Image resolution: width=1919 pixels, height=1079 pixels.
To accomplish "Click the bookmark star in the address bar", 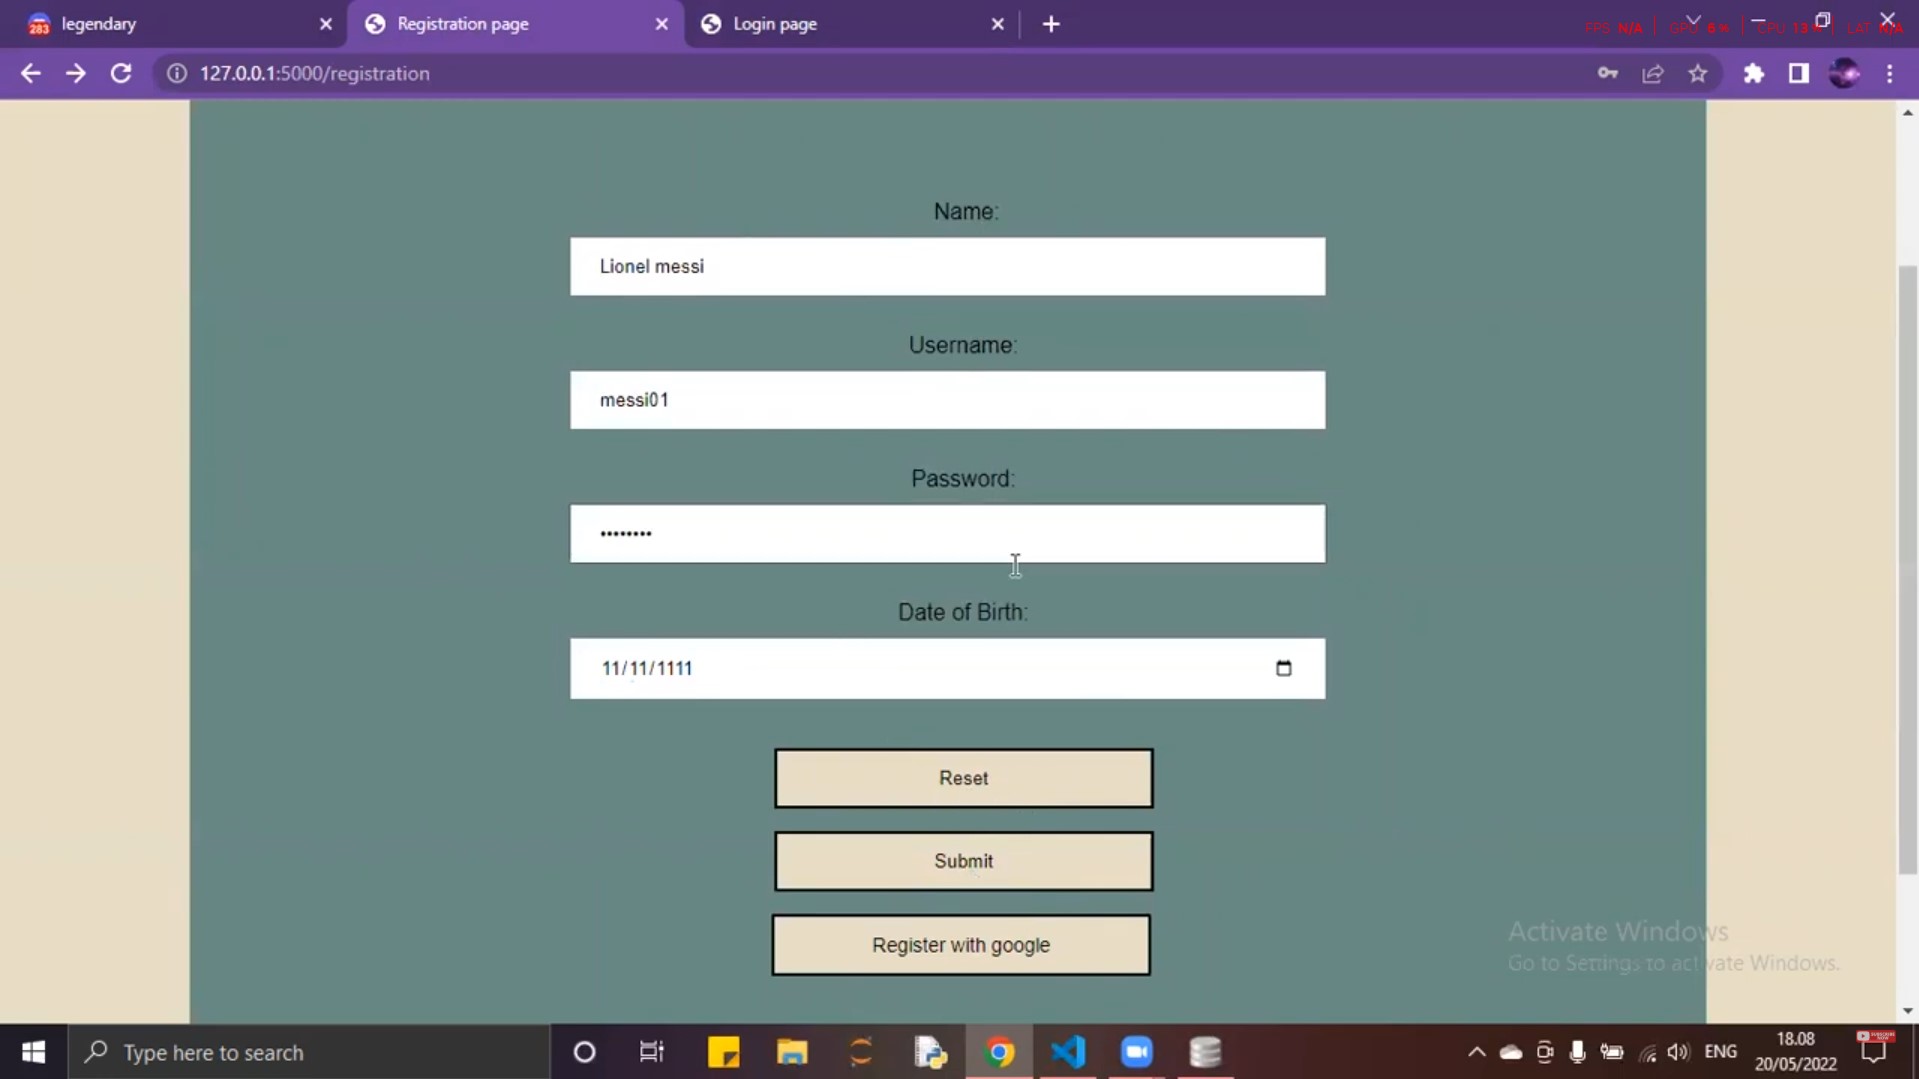I will [x=1698, y=73].
